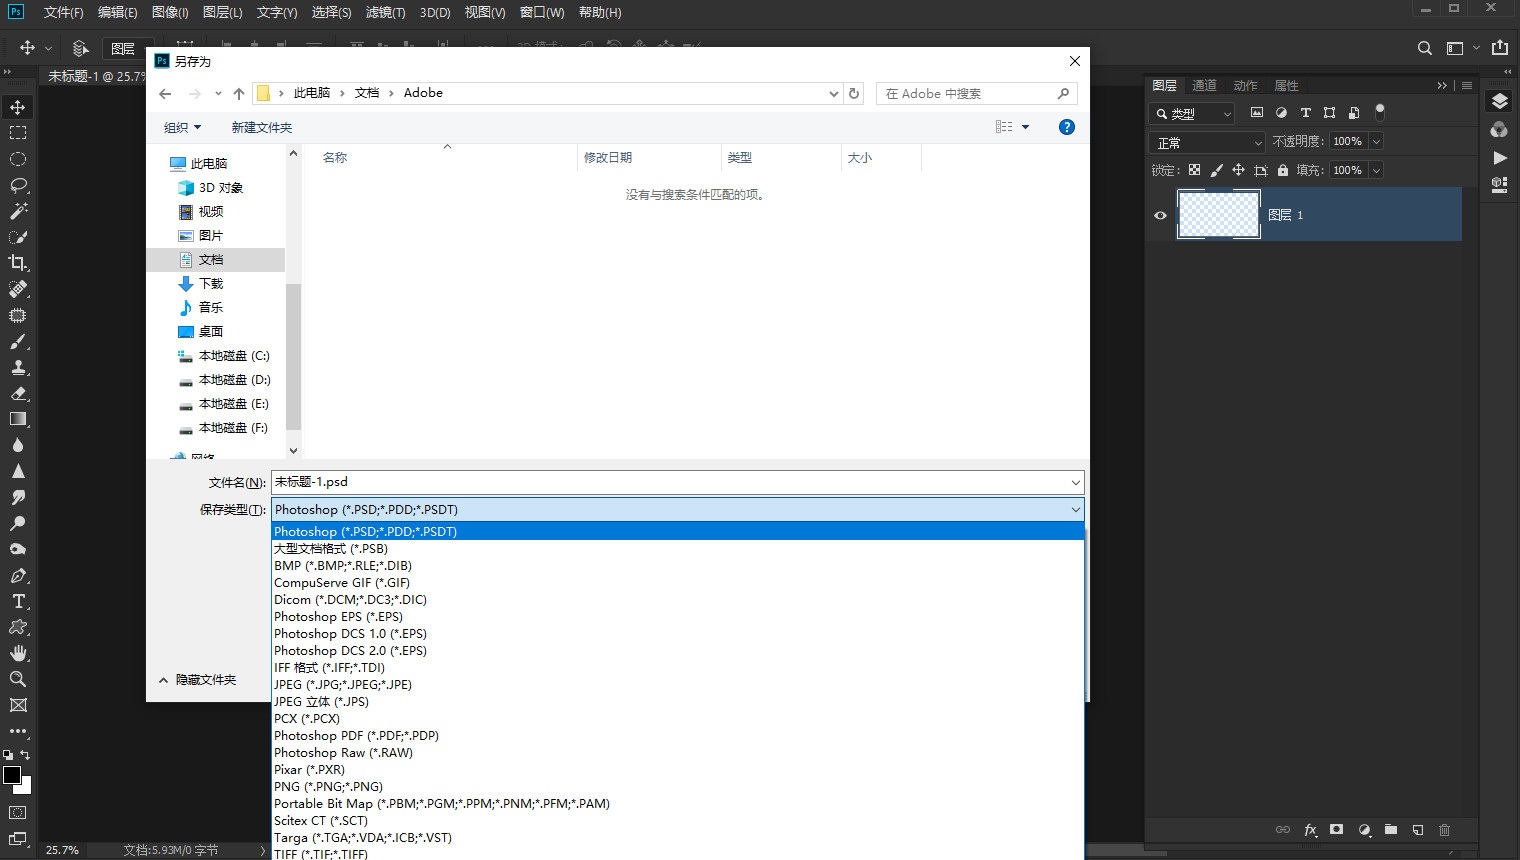Select the Crop tool
The width and height of the screenshot is (1520, 860).
(x=18, y=263)
